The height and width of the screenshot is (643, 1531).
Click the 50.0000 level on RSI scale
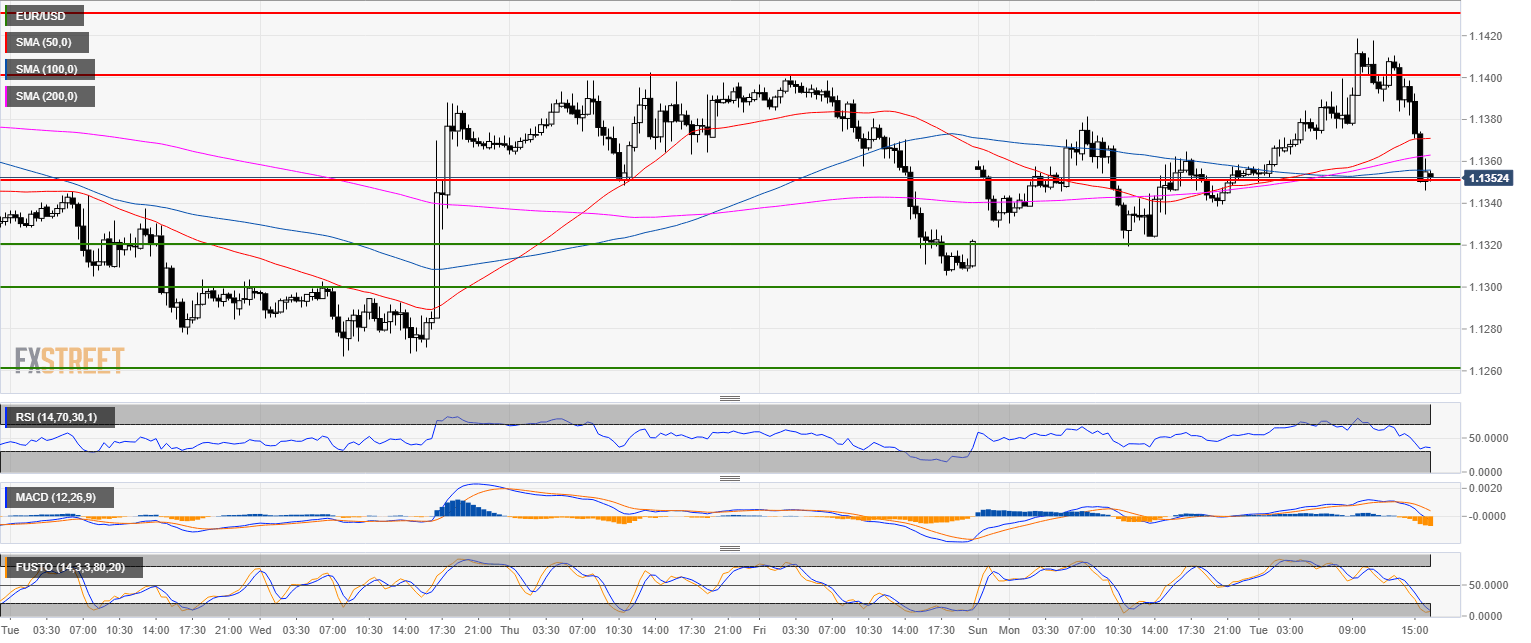pyautogui.click(x=1485, y=438)
